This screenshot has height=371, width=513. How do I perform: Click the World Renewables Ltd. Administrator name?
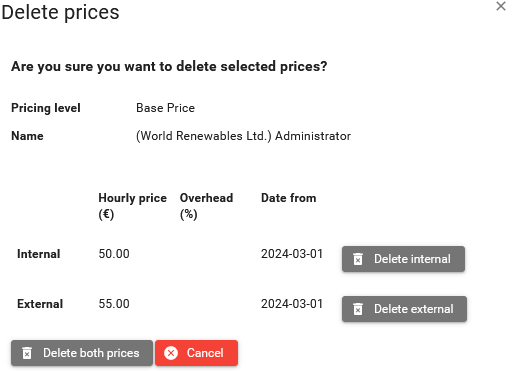tap(243, 136)
